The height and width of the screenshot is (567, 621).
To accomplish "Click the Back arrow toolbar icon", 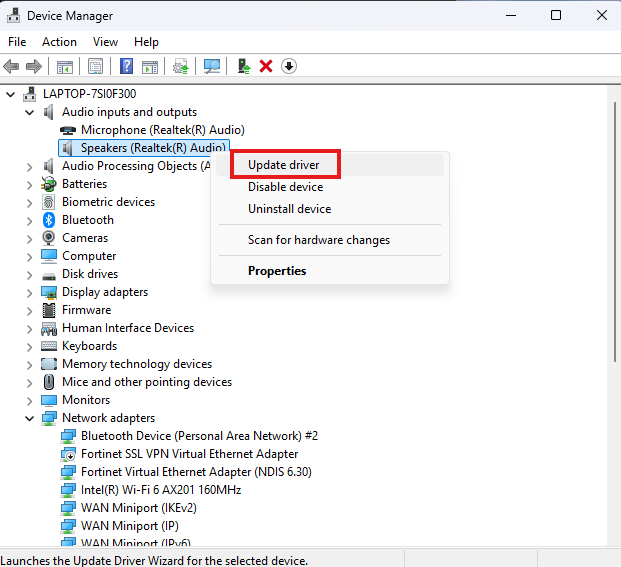I will [x=11, y=66].
